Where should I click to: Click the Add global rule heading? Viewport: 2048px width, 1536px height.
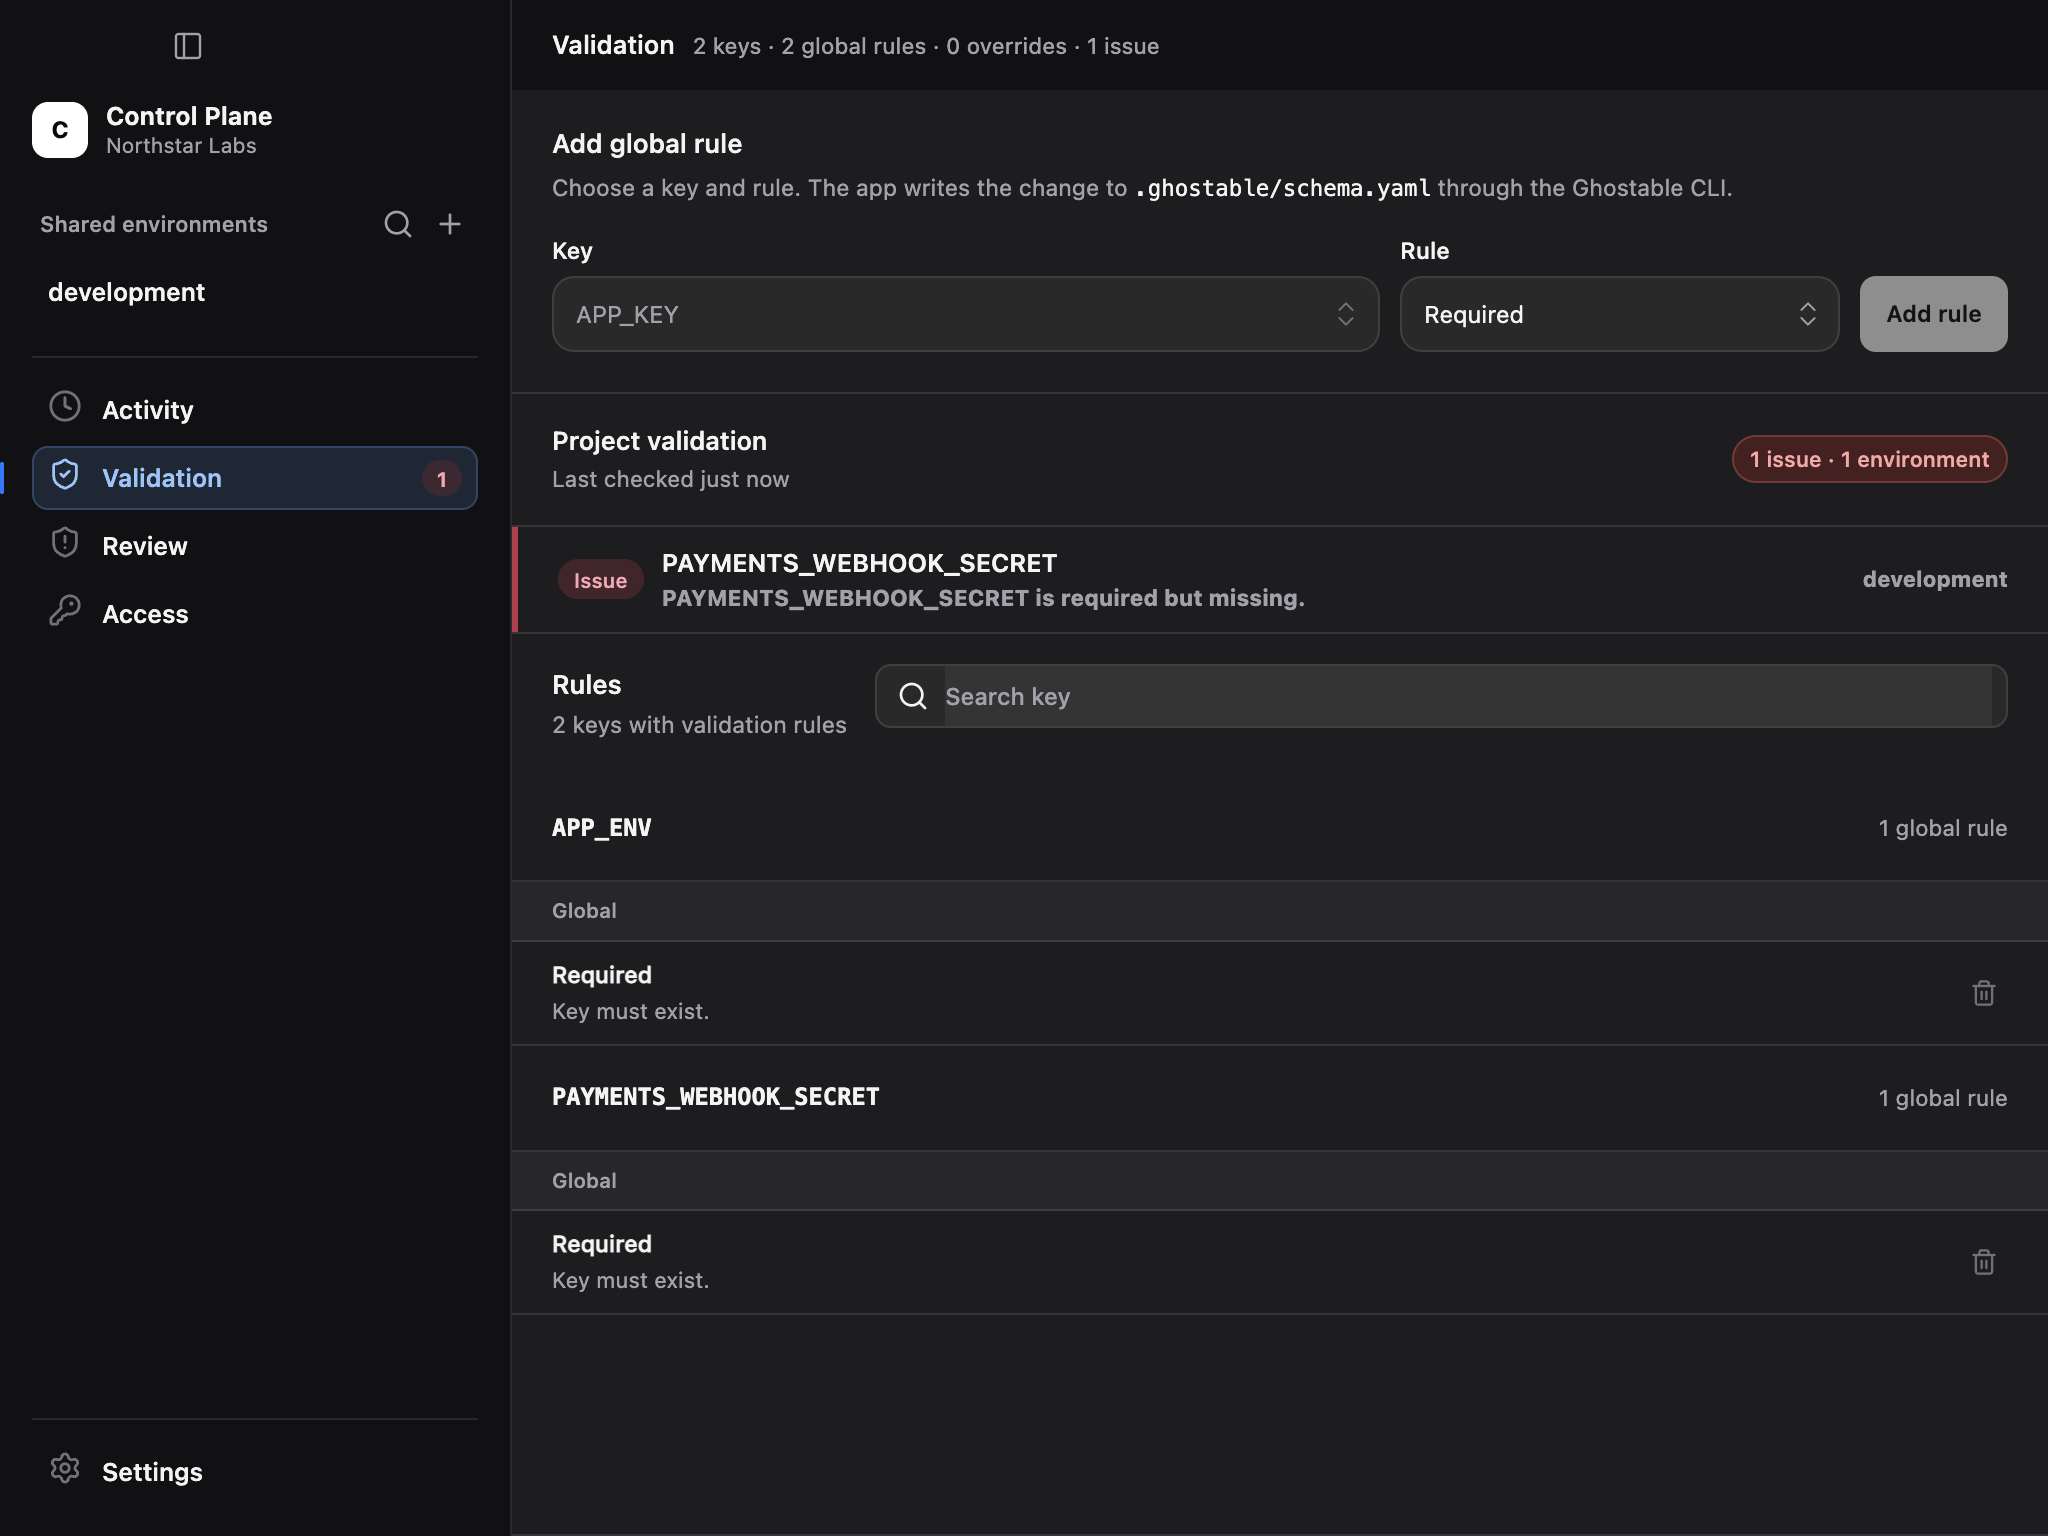(x=647, y=144)
